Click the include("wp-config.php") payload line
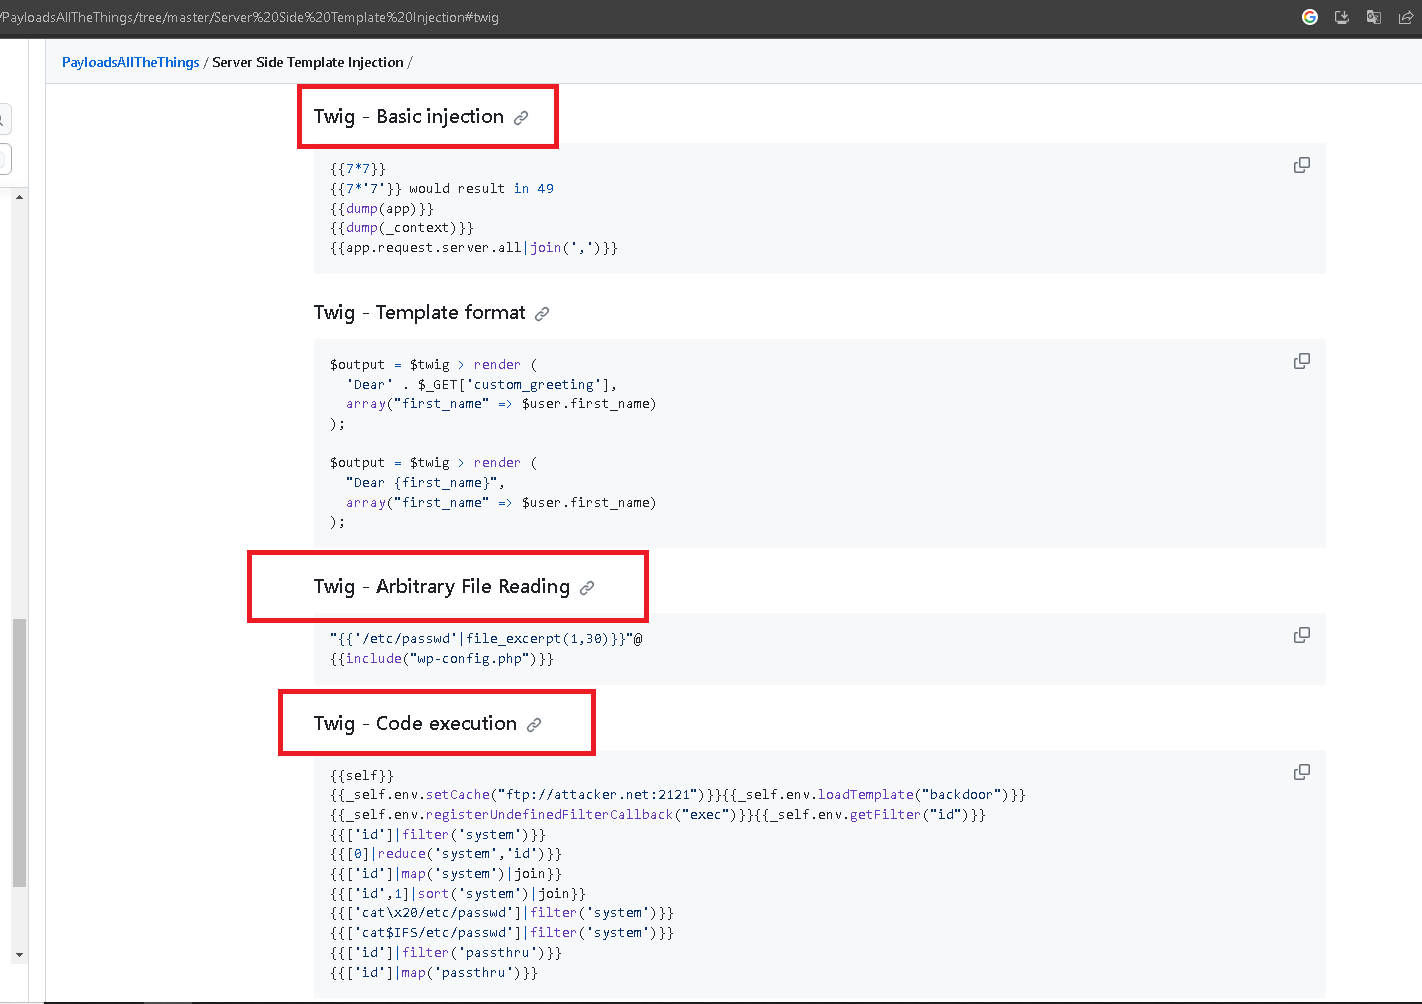The image size is (1422, 1004). 442,659
